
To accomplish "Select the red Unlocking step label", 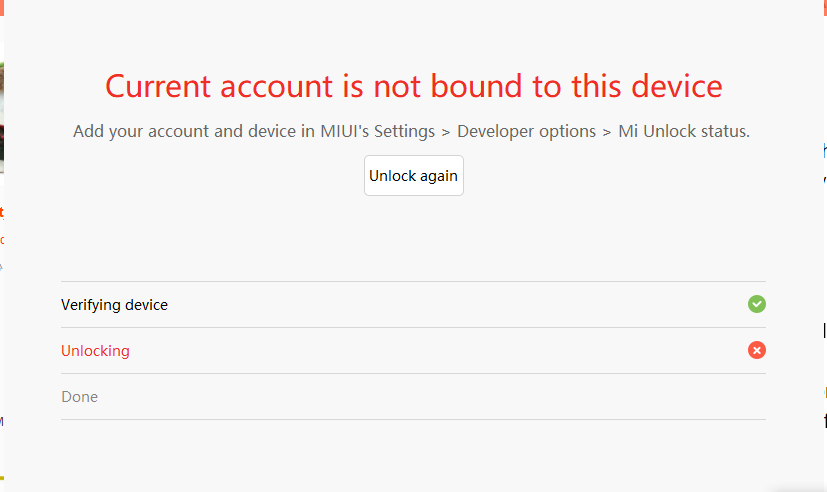I will point(95,351).
